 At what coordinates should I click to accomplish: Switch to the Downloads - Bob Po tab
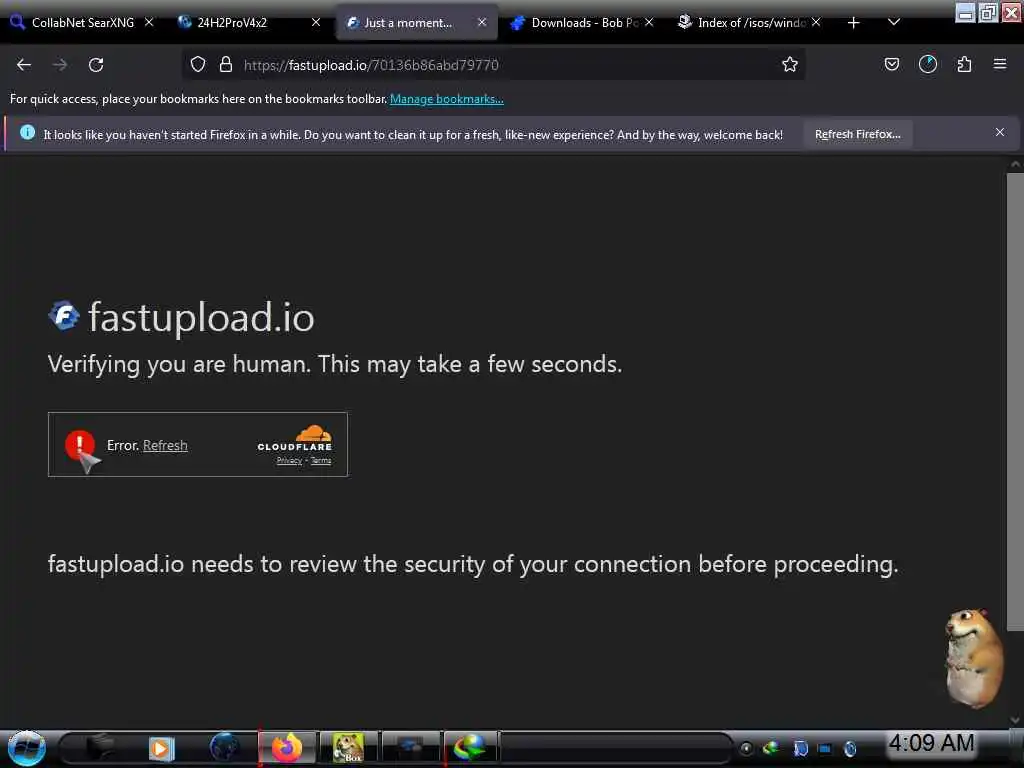583,23
